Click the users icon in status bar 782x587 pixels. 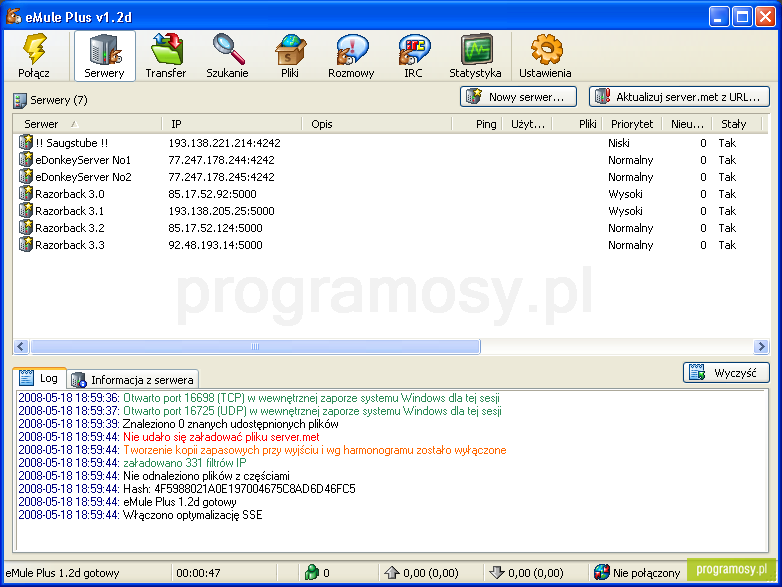click(x=312, y=572)
